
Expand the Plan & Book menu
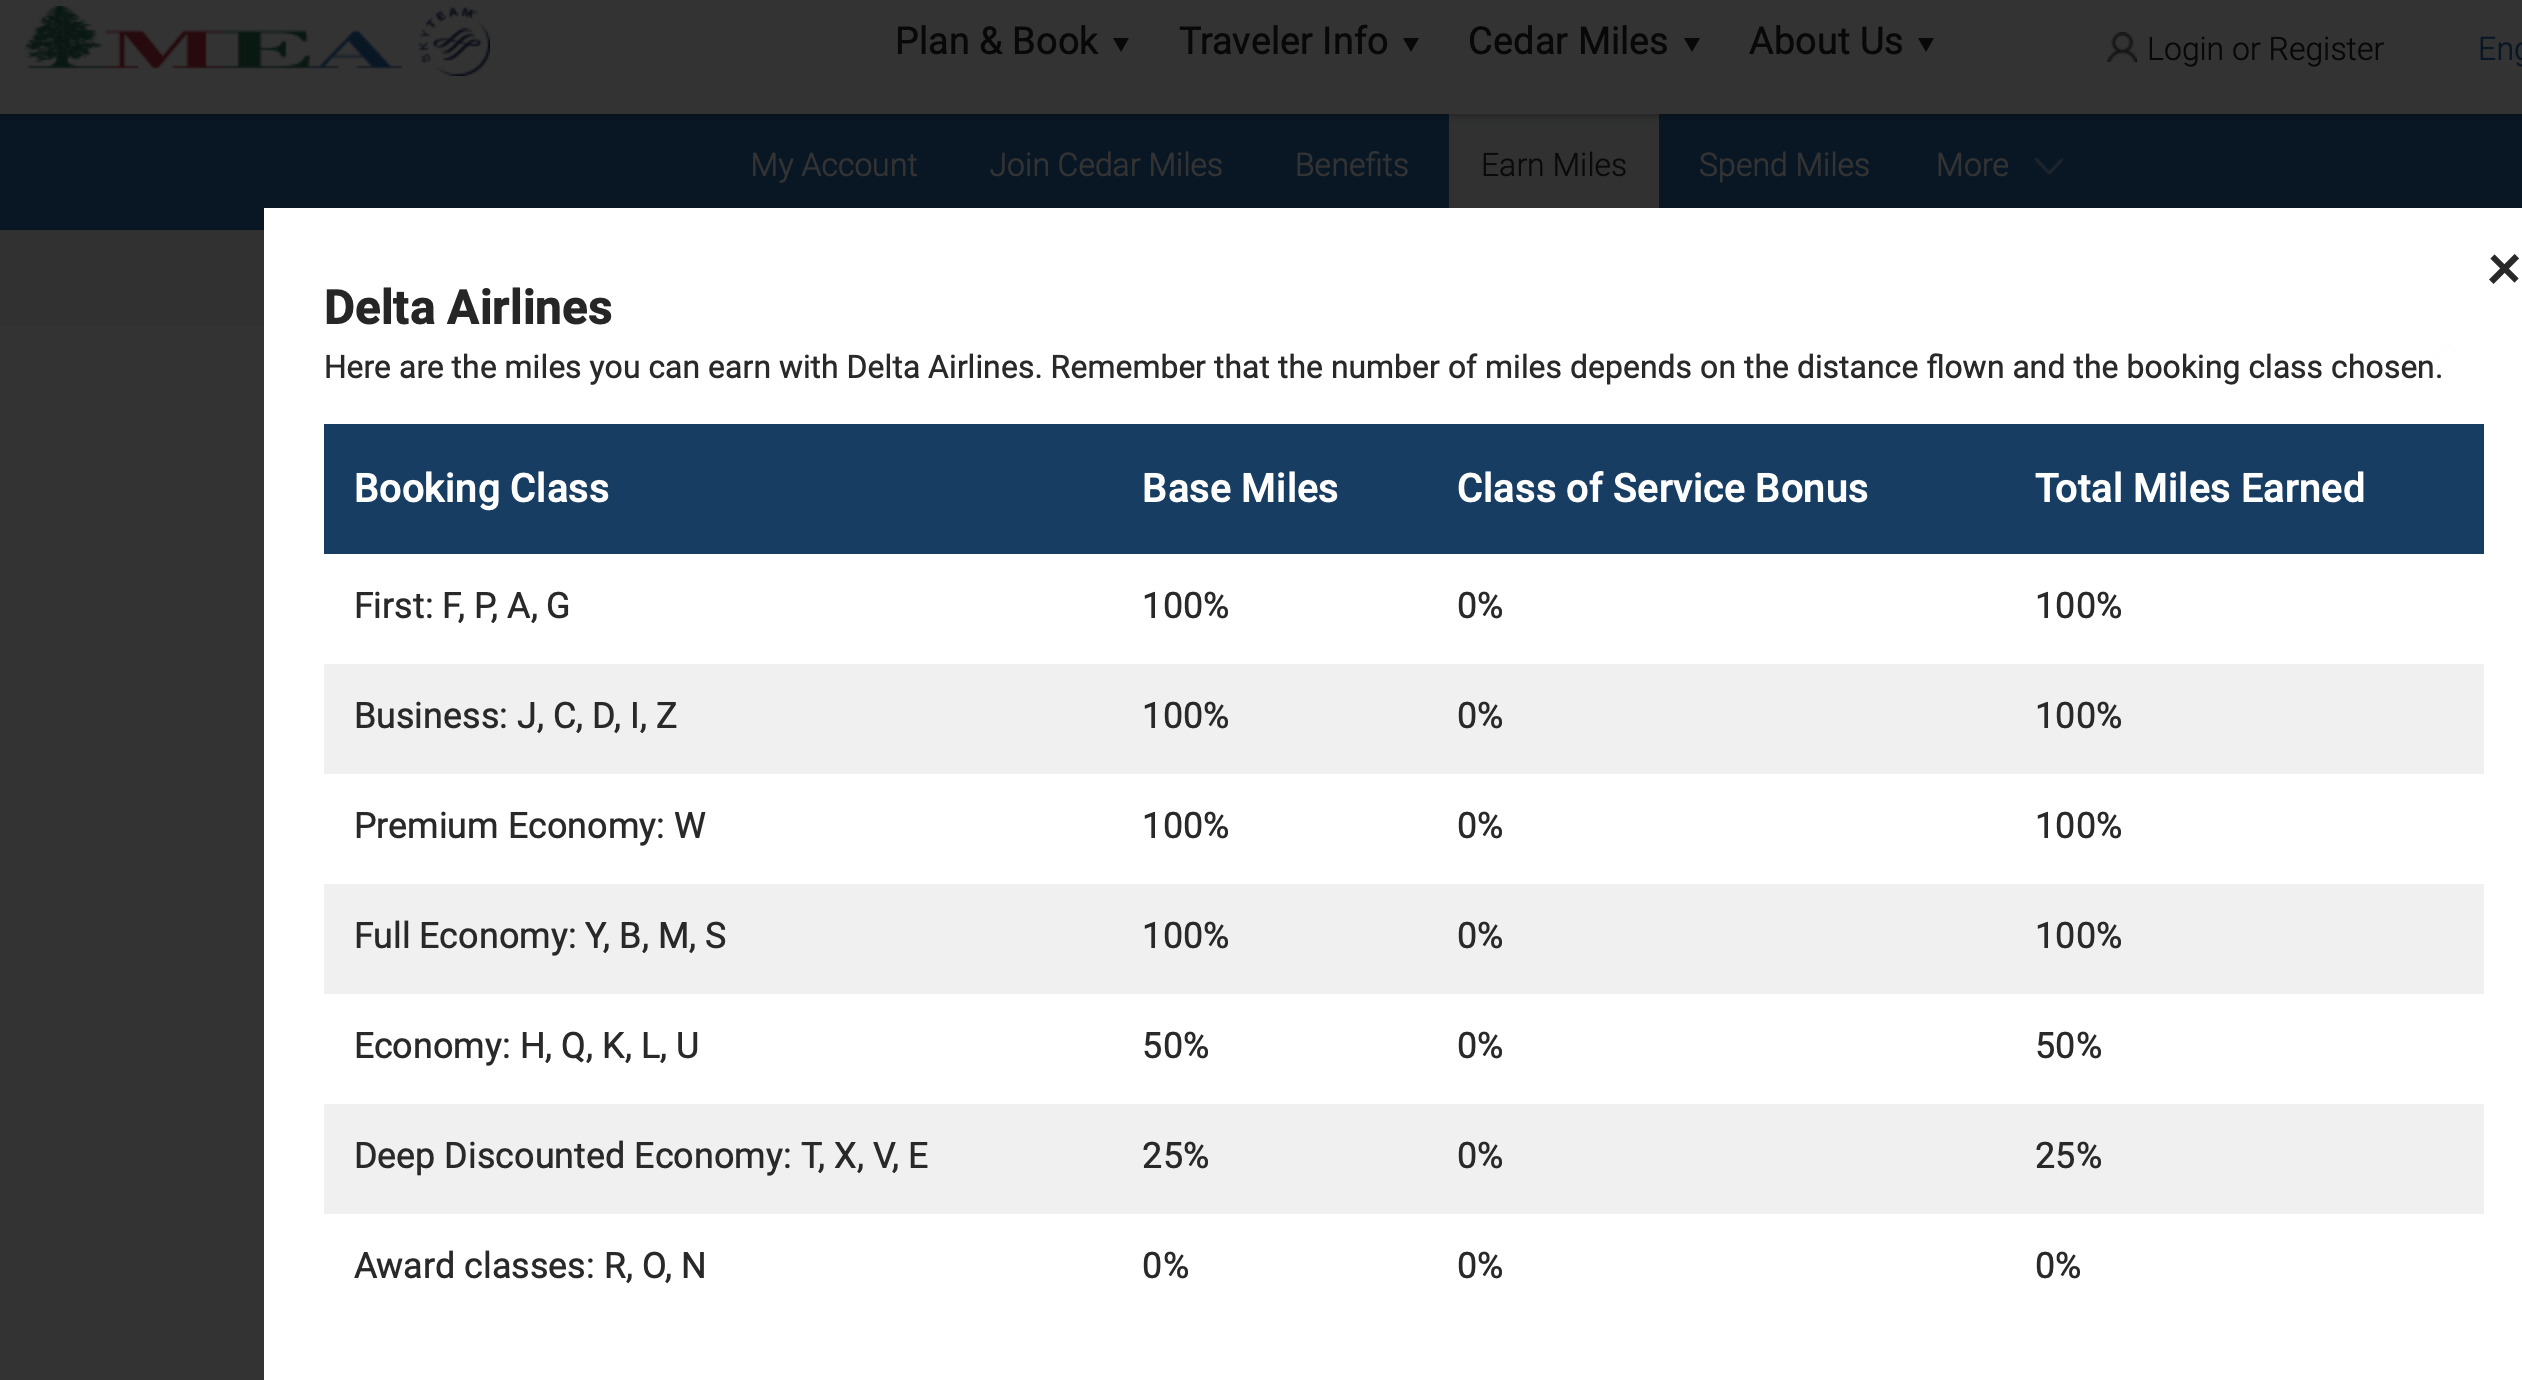[x=1012, y=42]
